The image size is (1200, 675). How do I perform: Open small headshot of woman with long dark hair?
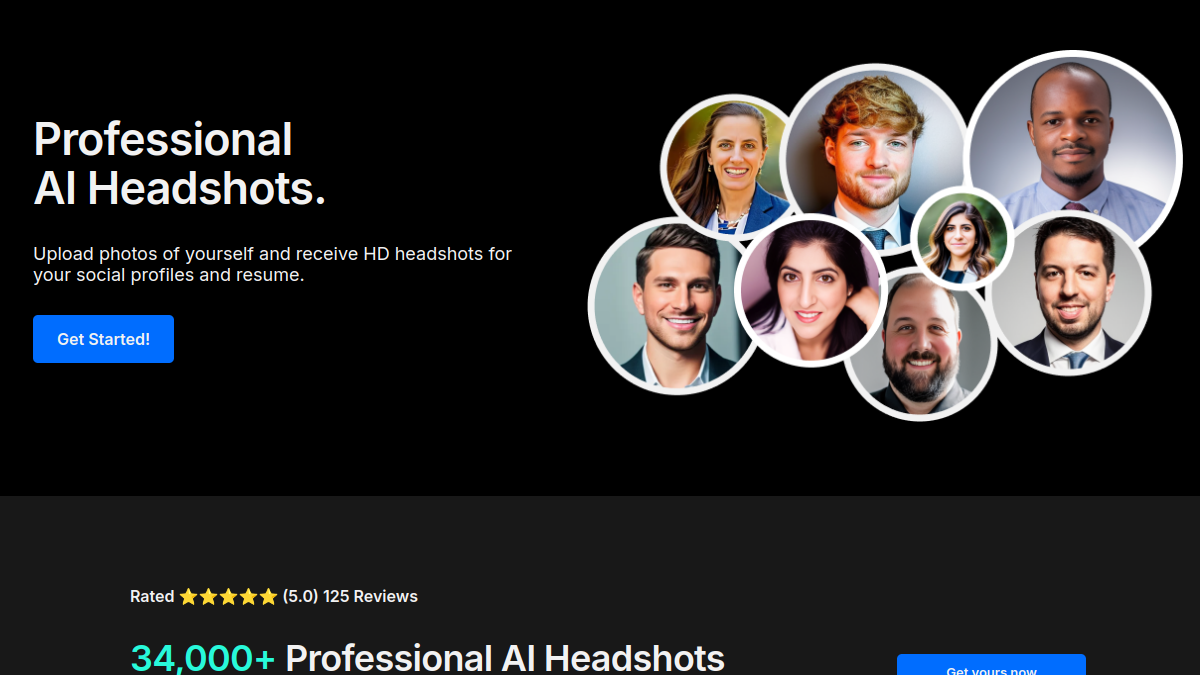coord(962,239)
